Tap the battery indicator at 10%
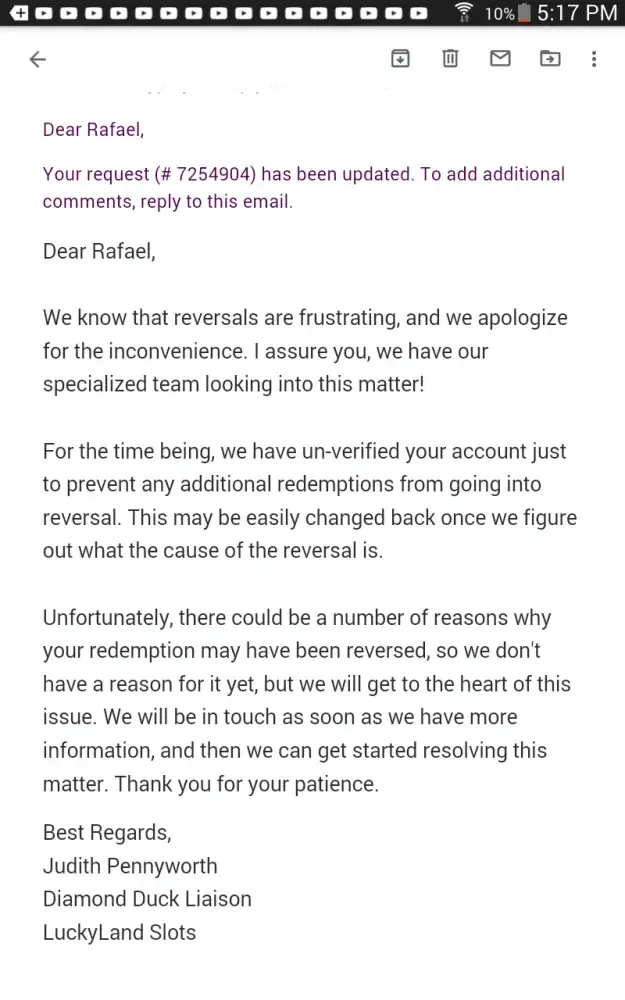This screenshot has width=625, height=1000. tap(500, 14)
